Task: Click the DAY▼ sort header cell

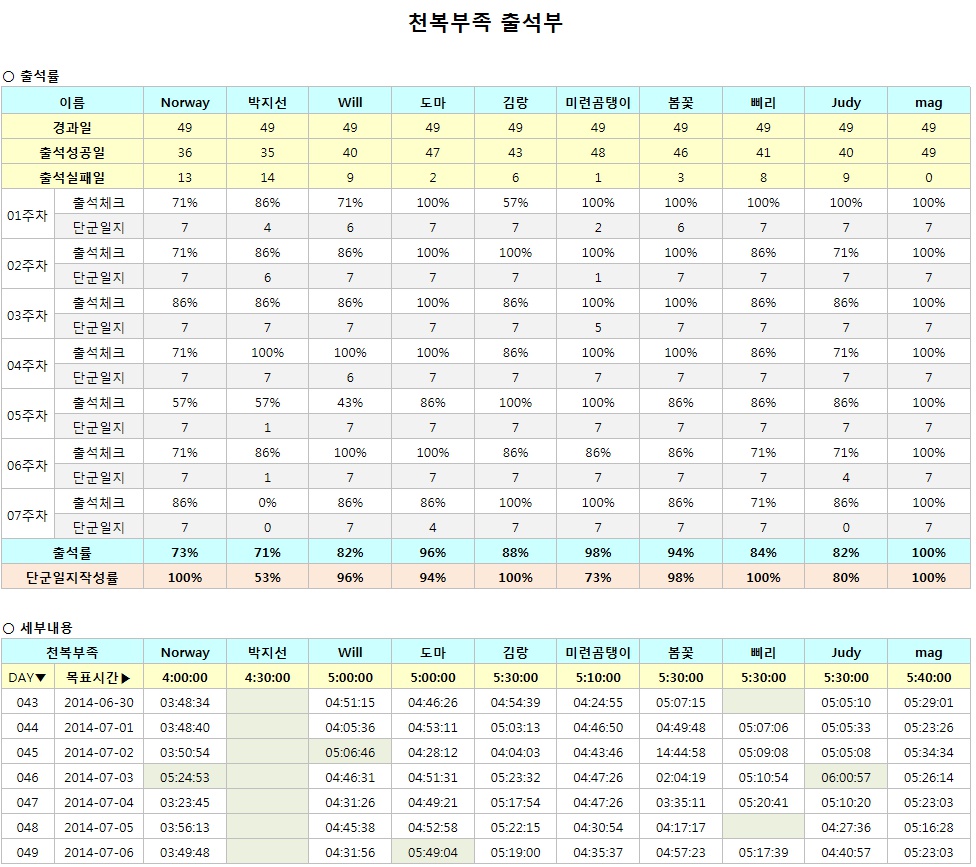Action: coord(27,677)
